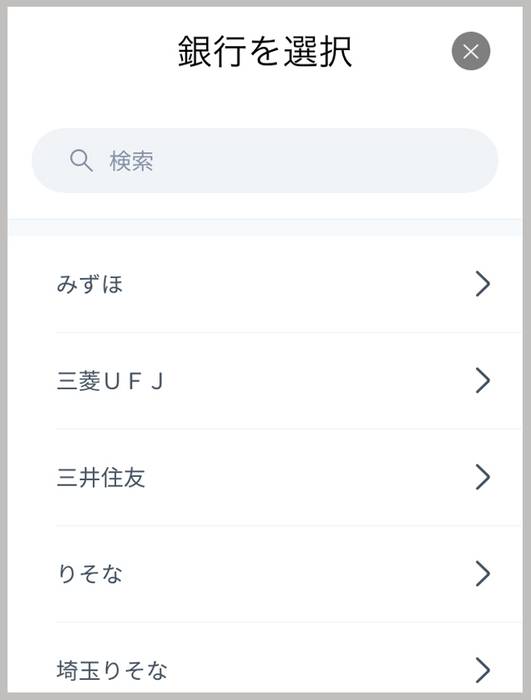Screen dimensions: 531x700
Task: Open the right arrow beside りそな
Action: [483, 573]
